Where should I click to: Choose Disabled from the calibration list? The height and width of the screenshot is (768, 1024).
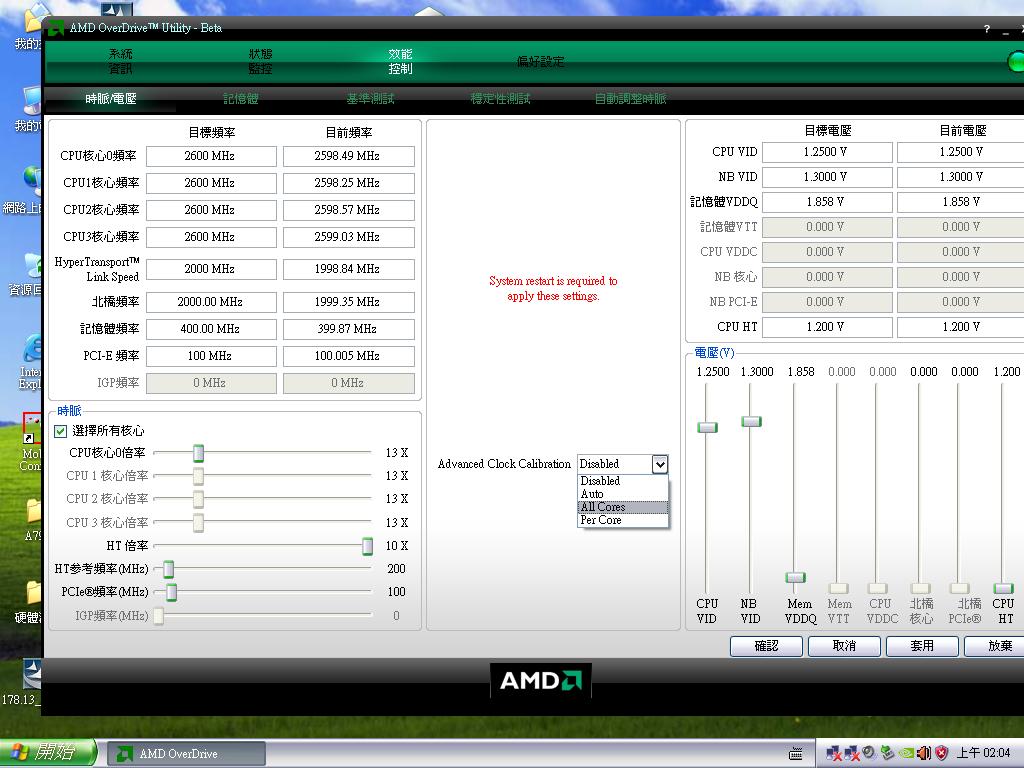coord(622,481)
